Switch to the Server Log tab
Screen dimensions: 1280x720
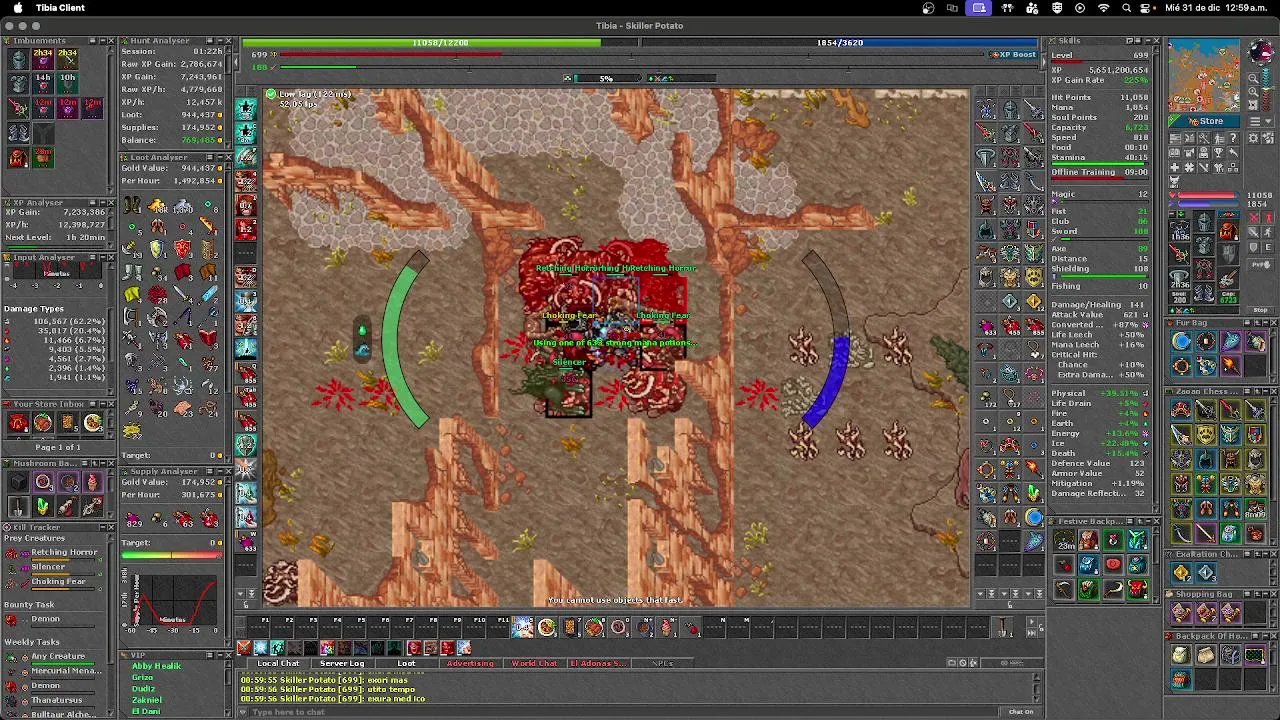click(x=342, y=663)
